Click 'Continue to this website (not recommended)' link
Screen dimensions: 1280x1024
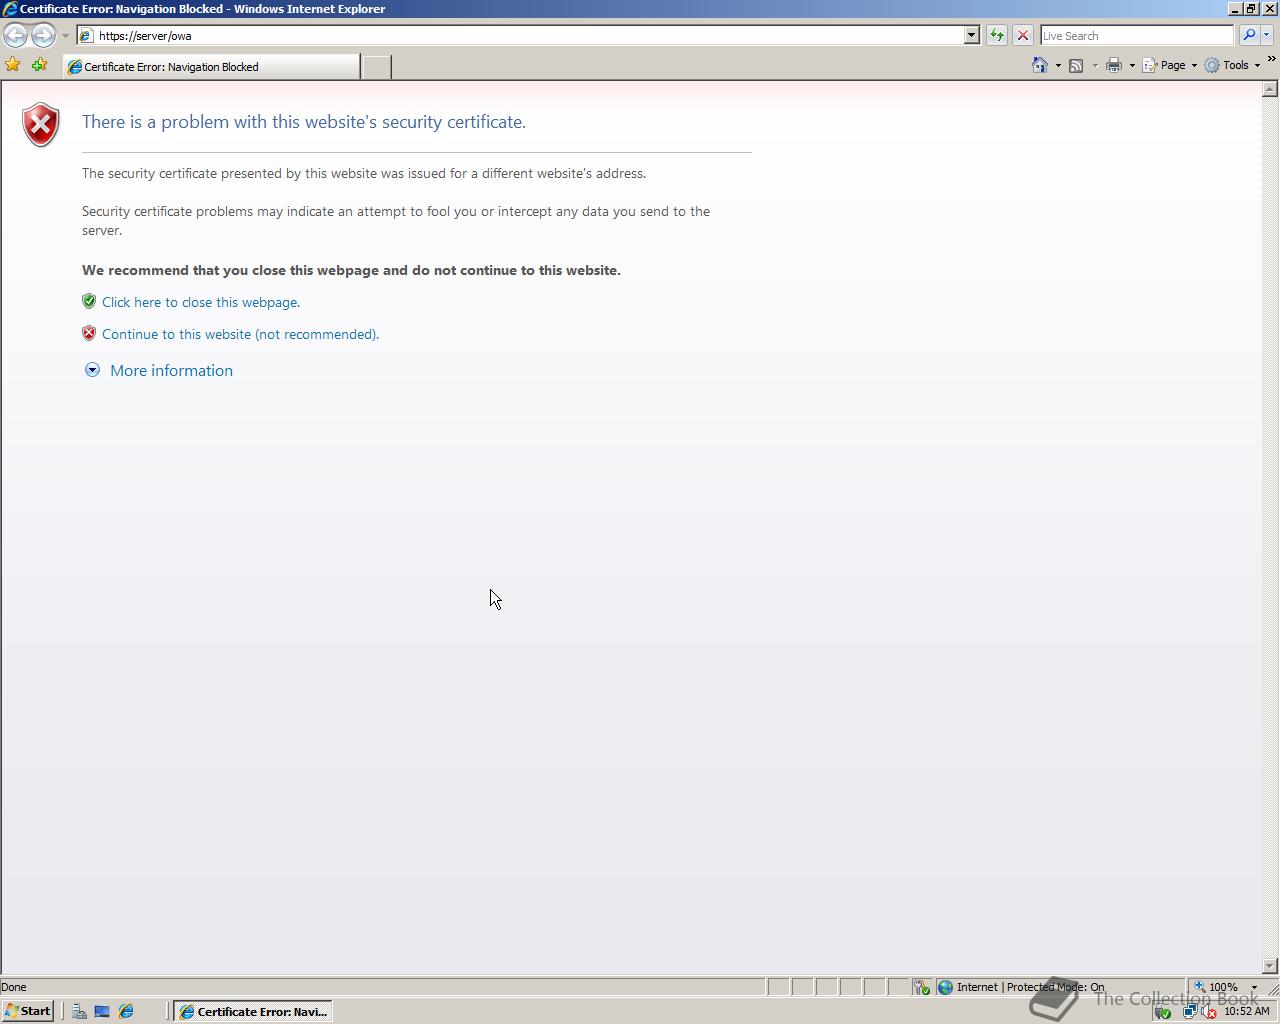tap(240, 334)
